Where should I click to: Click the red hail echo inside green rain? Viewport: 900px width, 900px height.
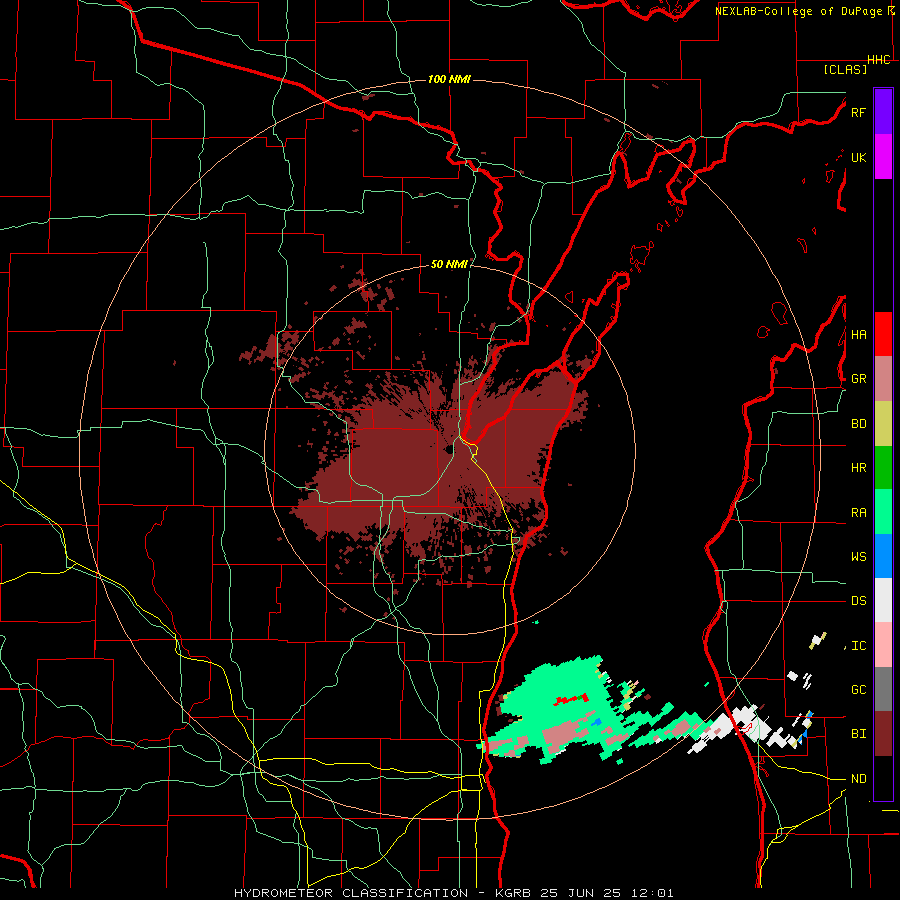click(572, 699)
